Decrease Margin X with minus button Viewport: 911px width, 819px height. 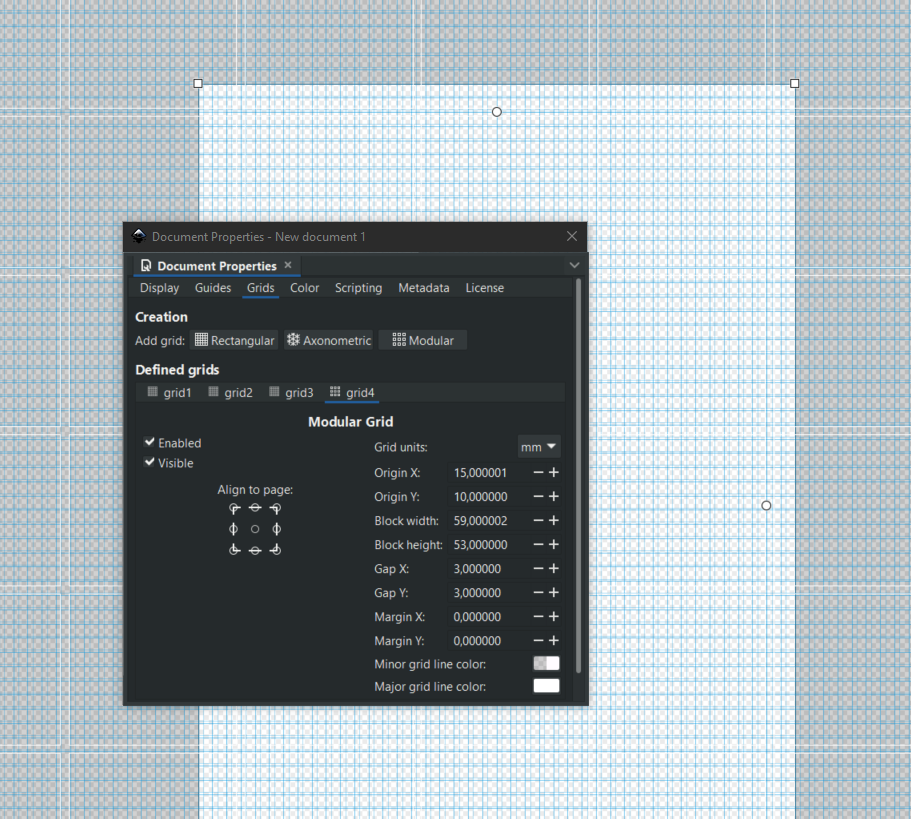[x=538, y=616]
